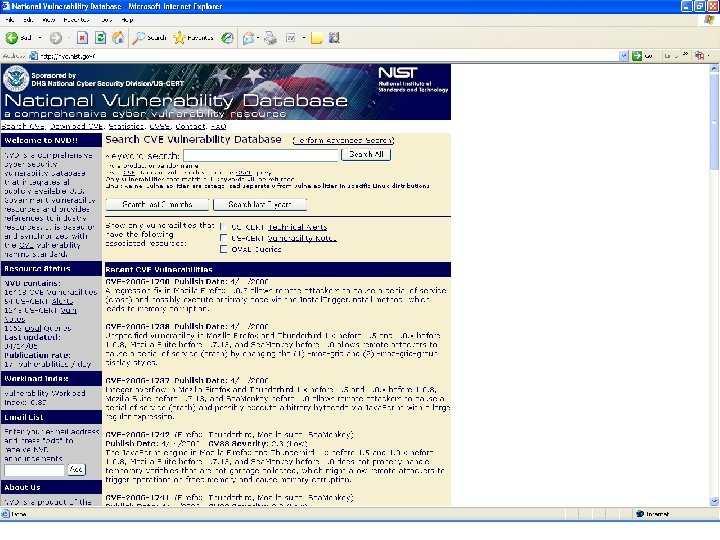Viewport: 720px width, 540px height.
Task: Open the Search CVE navigation link
Action: click(x=23, y=126)
